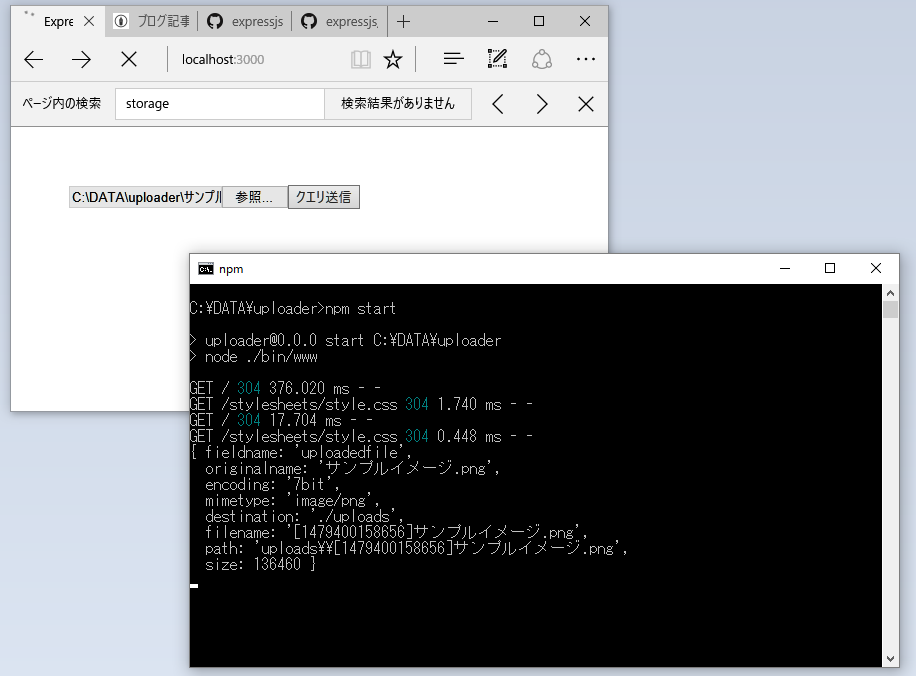Image resolution: width=916 pixels, height=676 pixels.
Task: Open the Edge more actions ellipsis
Action: (585, 59)
